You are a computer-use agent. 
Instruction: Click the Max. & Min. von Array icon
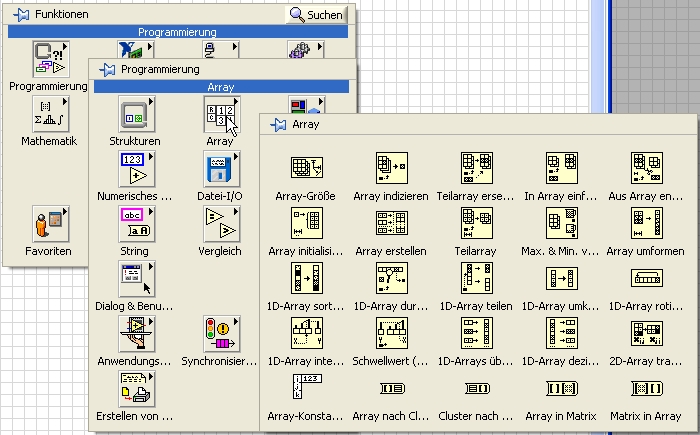pyautogui.click(x=561, y=223)
